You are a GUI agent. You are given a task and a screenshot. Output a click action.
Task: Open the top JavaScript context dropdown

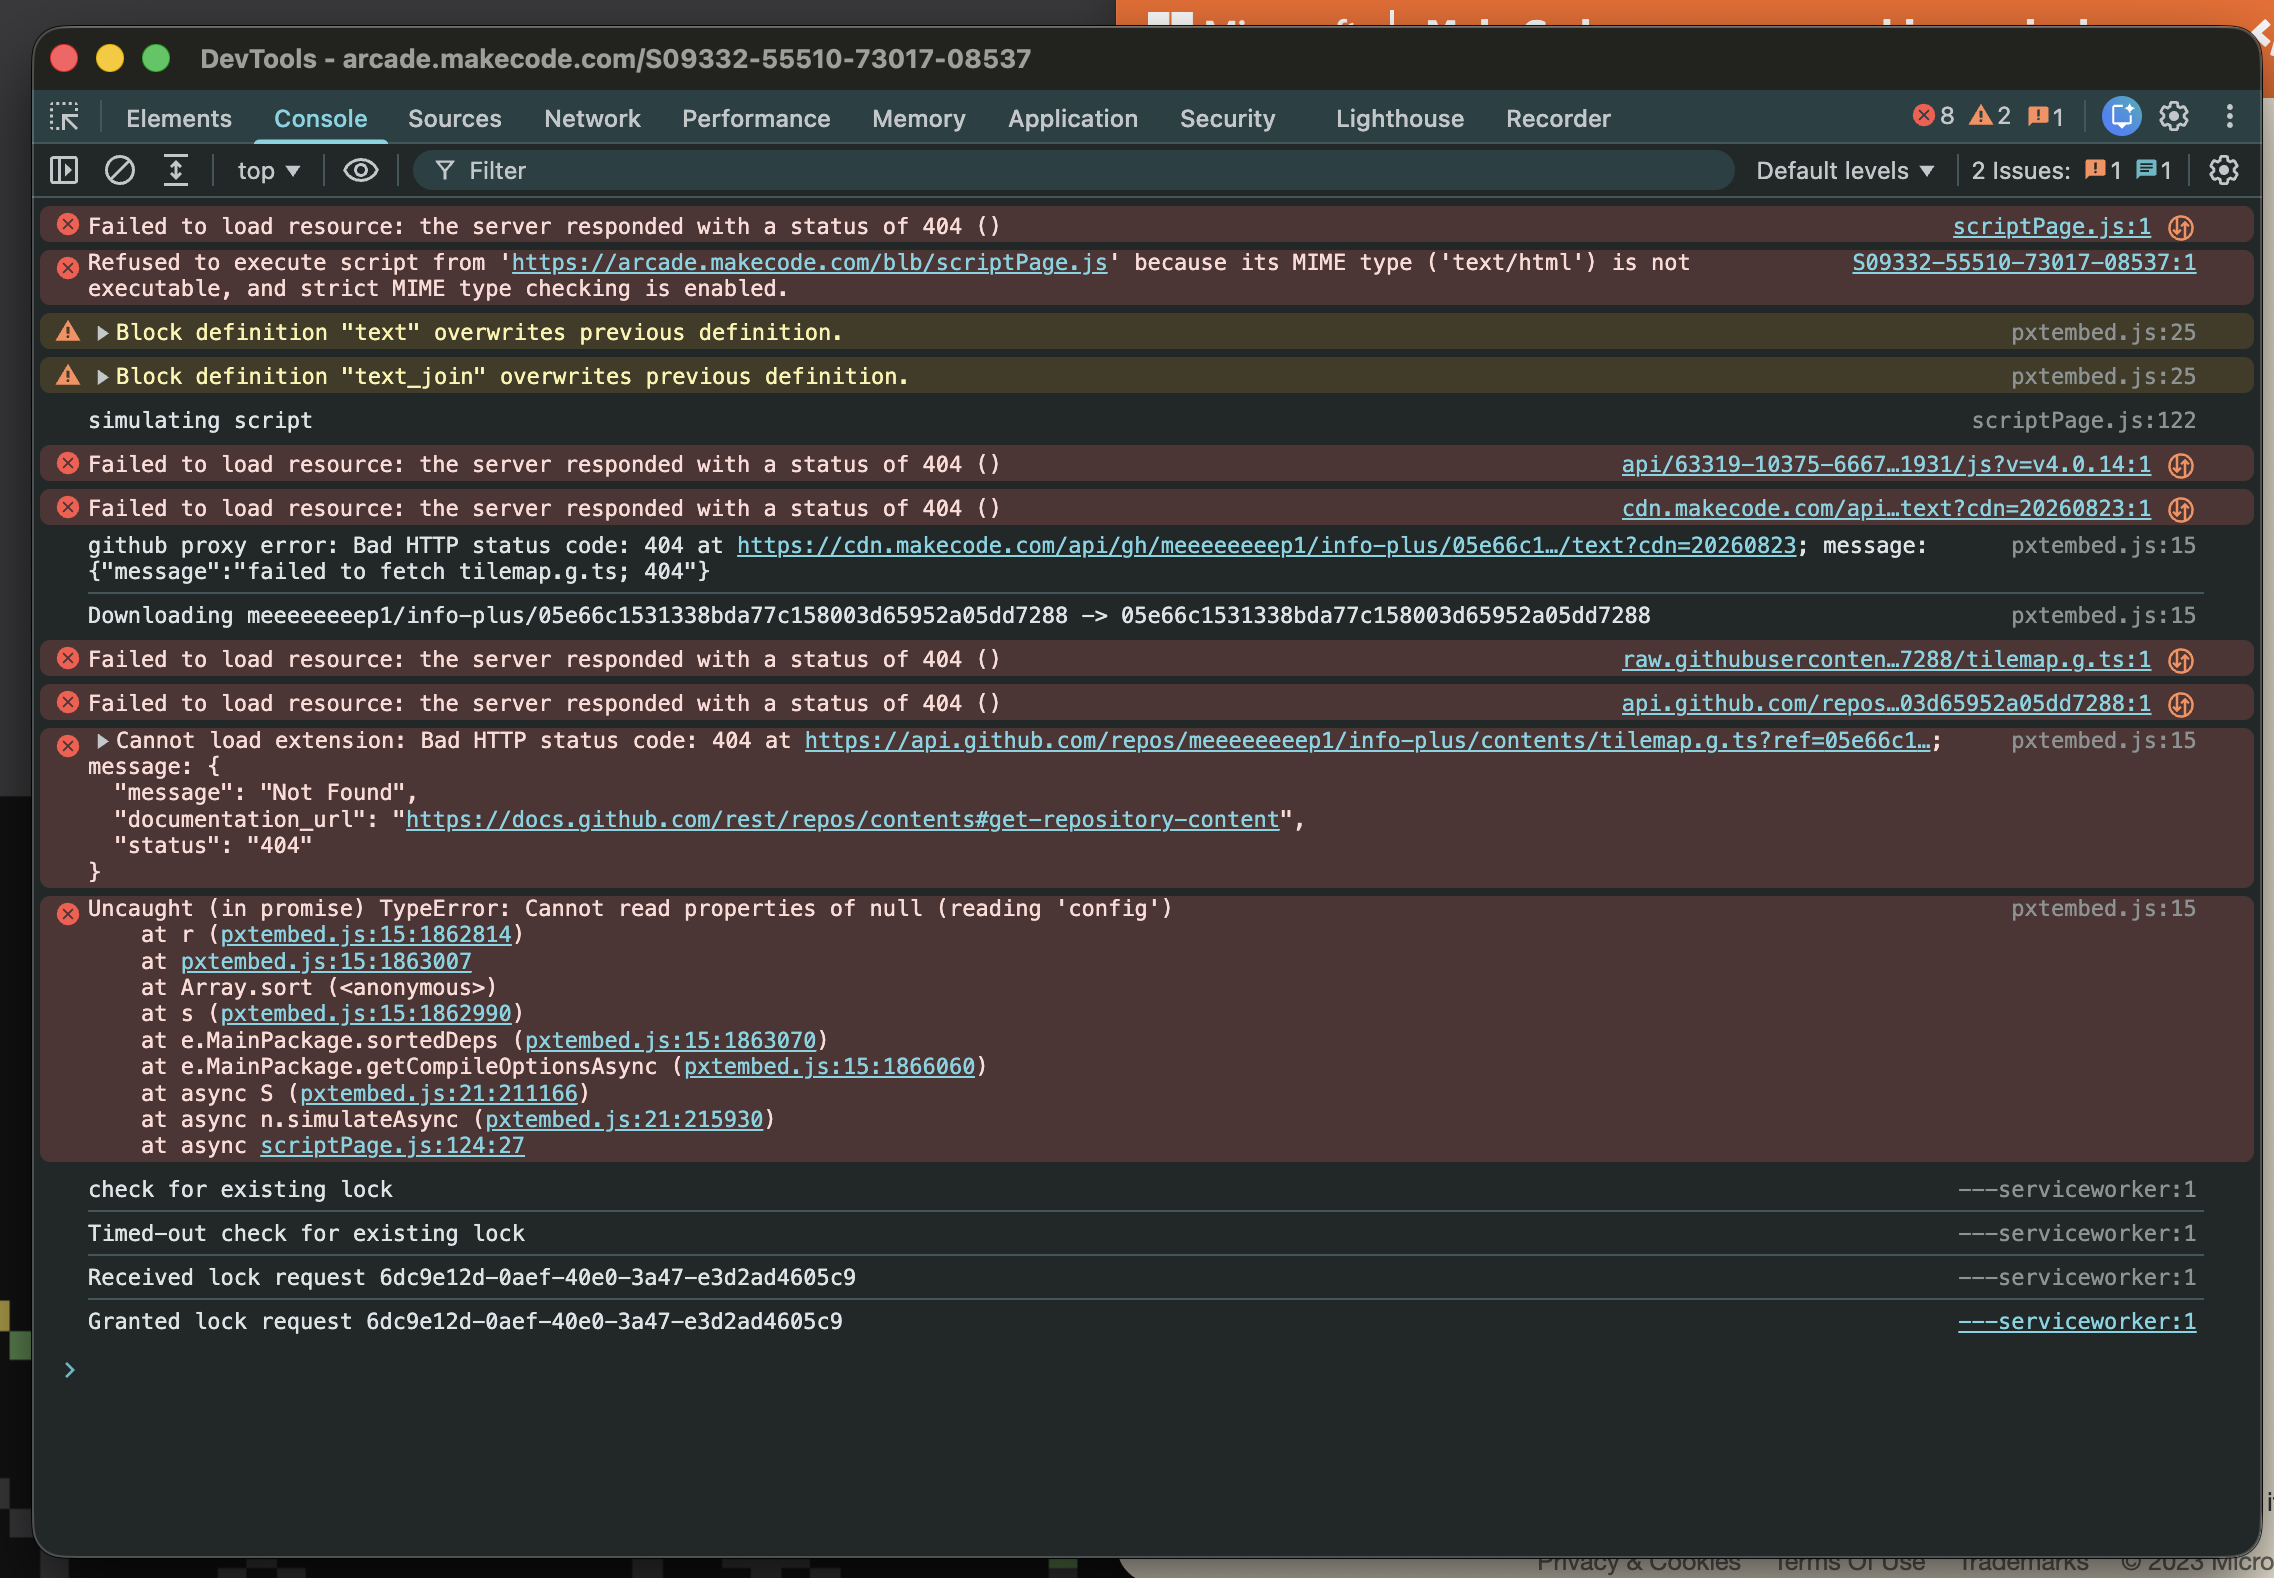(268, 171)
